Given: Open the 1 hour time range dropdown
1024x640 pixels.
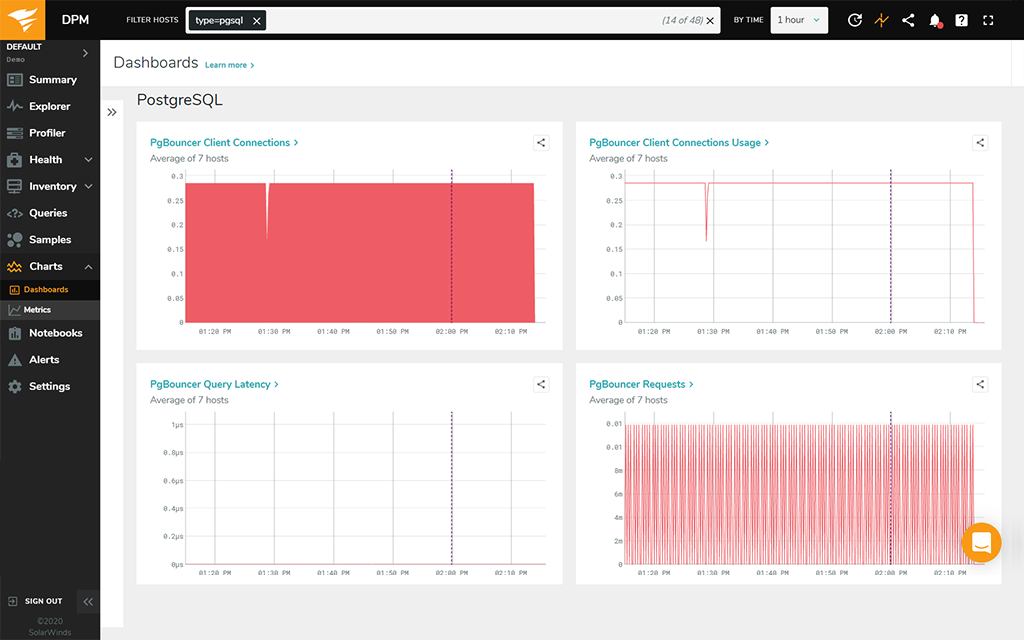Looking at the screenshot, I should point(799,20).
